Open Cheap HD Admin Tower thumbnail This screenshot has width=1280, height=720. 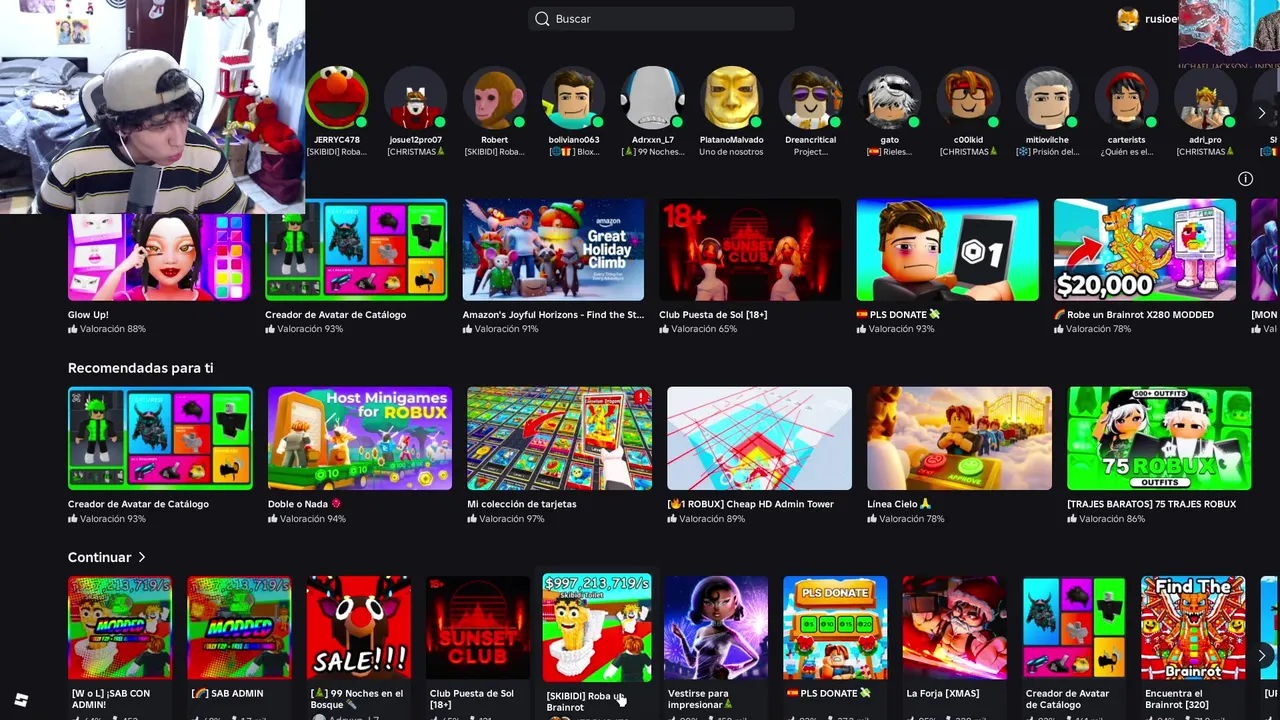coord(759,438)
